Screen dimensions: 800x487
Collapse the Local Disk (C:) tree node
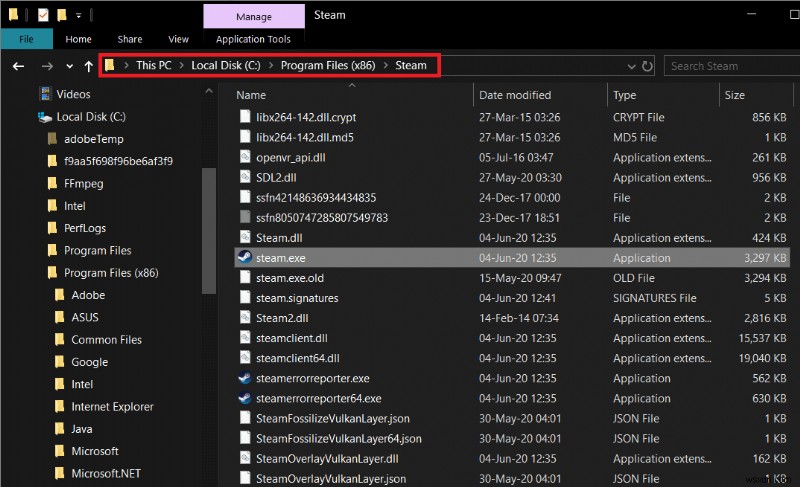[27, 117]
